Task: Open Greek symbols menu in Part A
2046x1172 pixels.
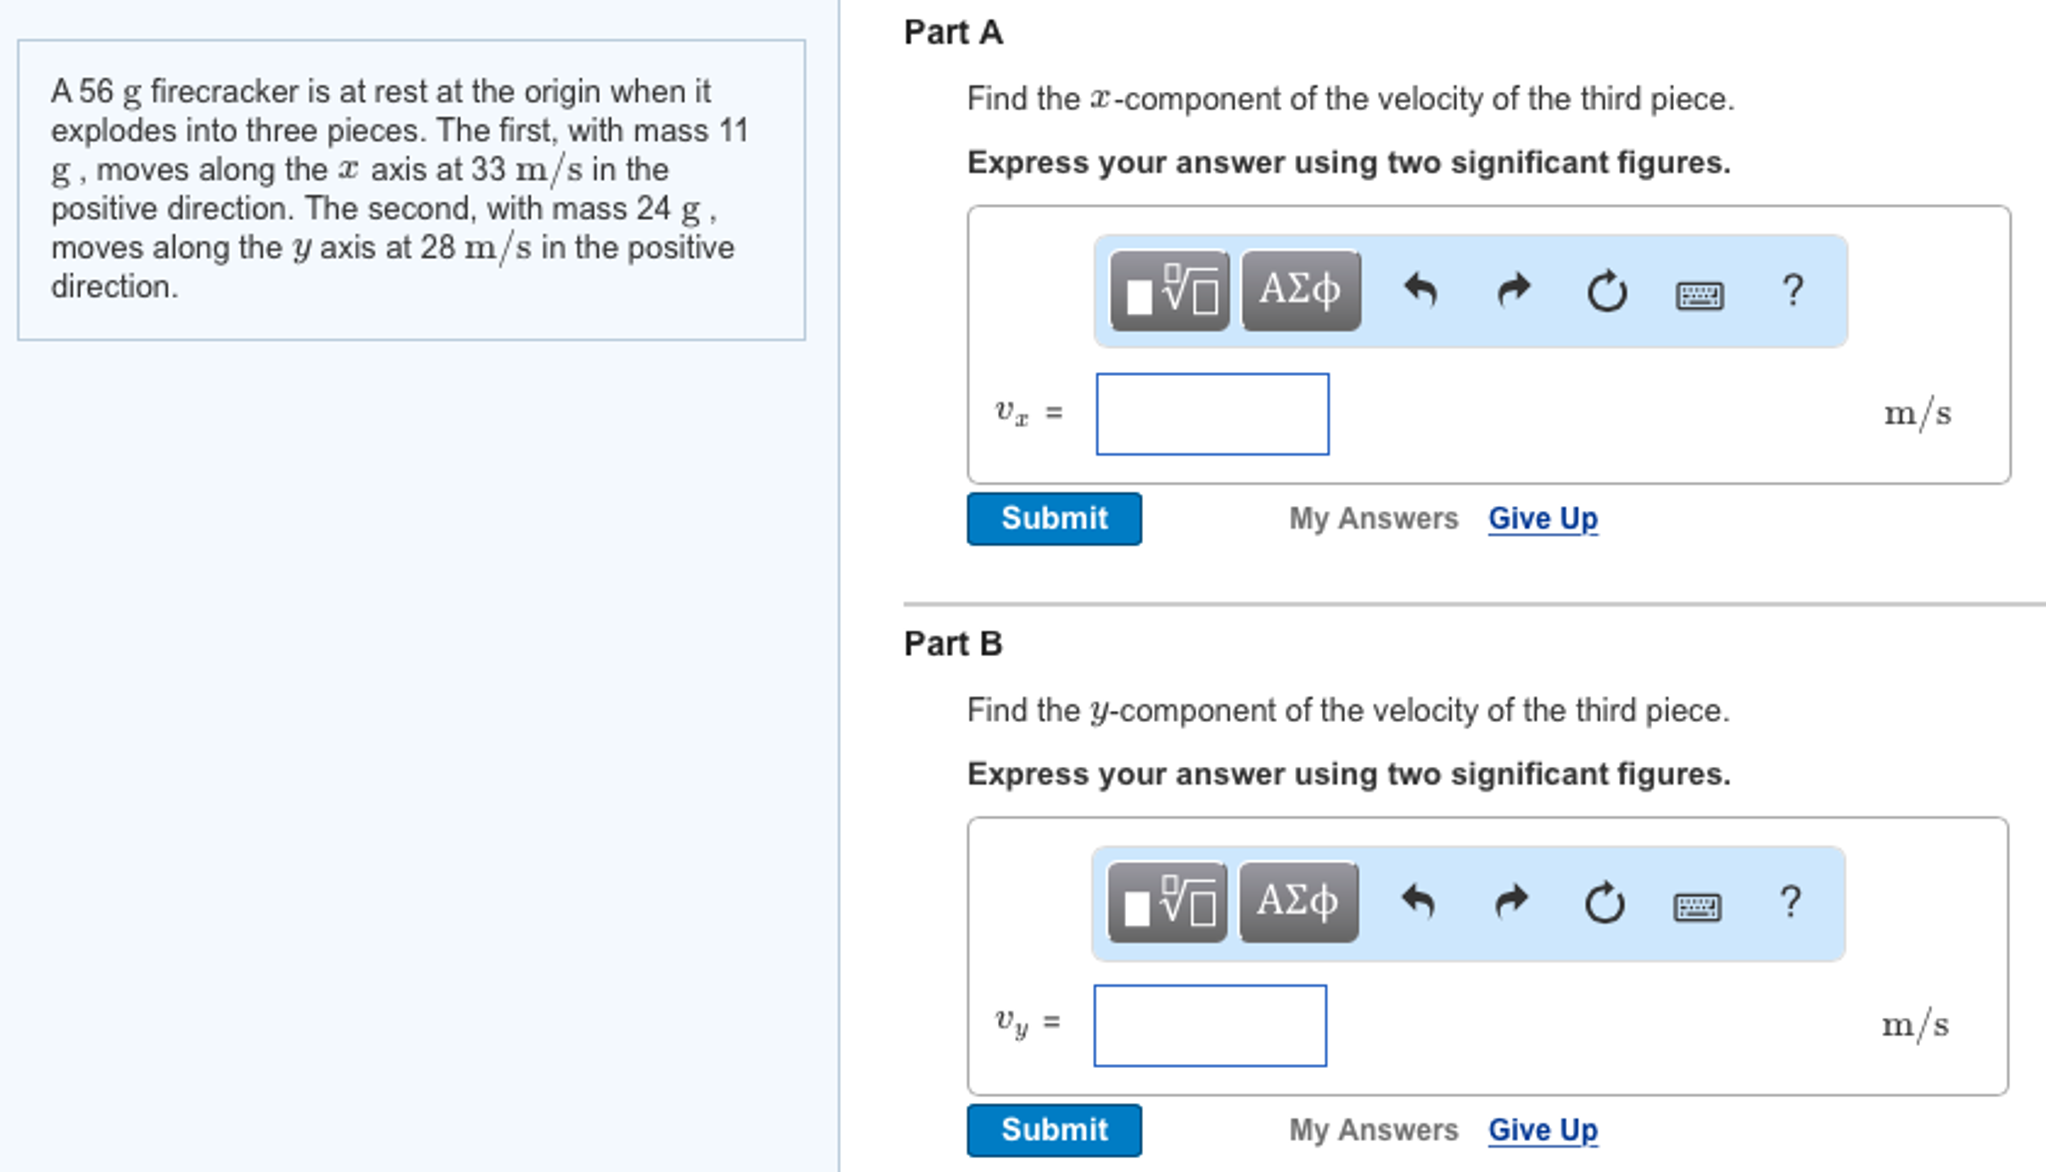Action: click(1300, 291)
